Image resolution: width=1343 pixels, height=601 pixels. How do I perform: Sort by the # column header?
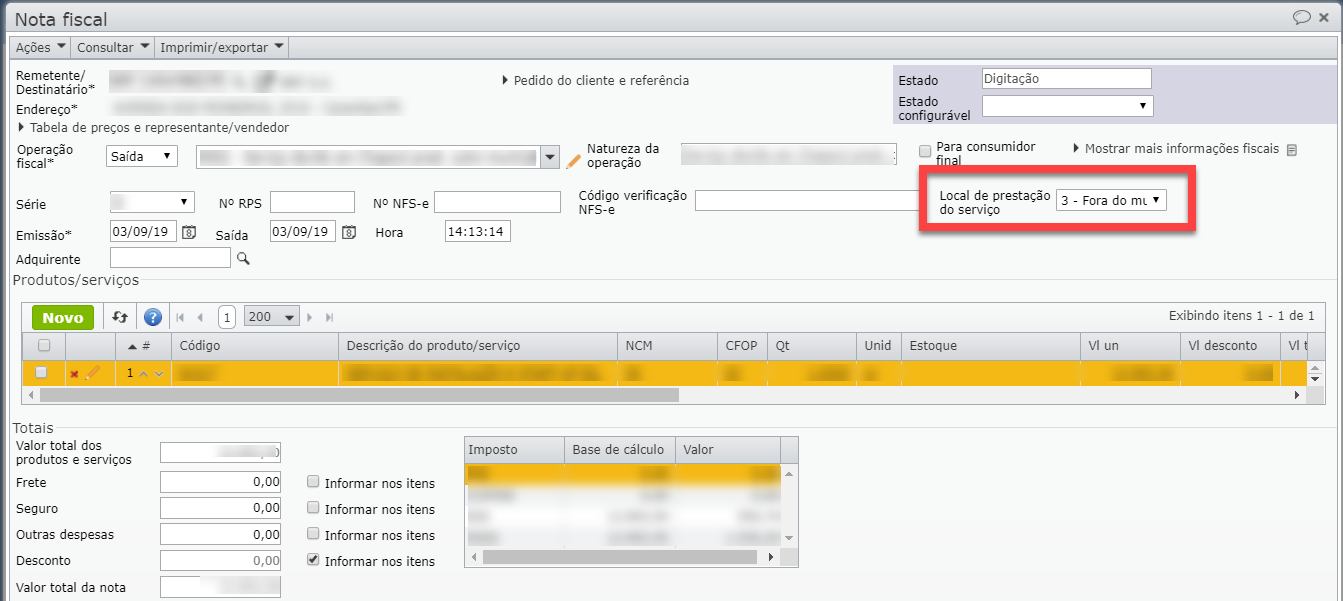(x=145, y=346)
